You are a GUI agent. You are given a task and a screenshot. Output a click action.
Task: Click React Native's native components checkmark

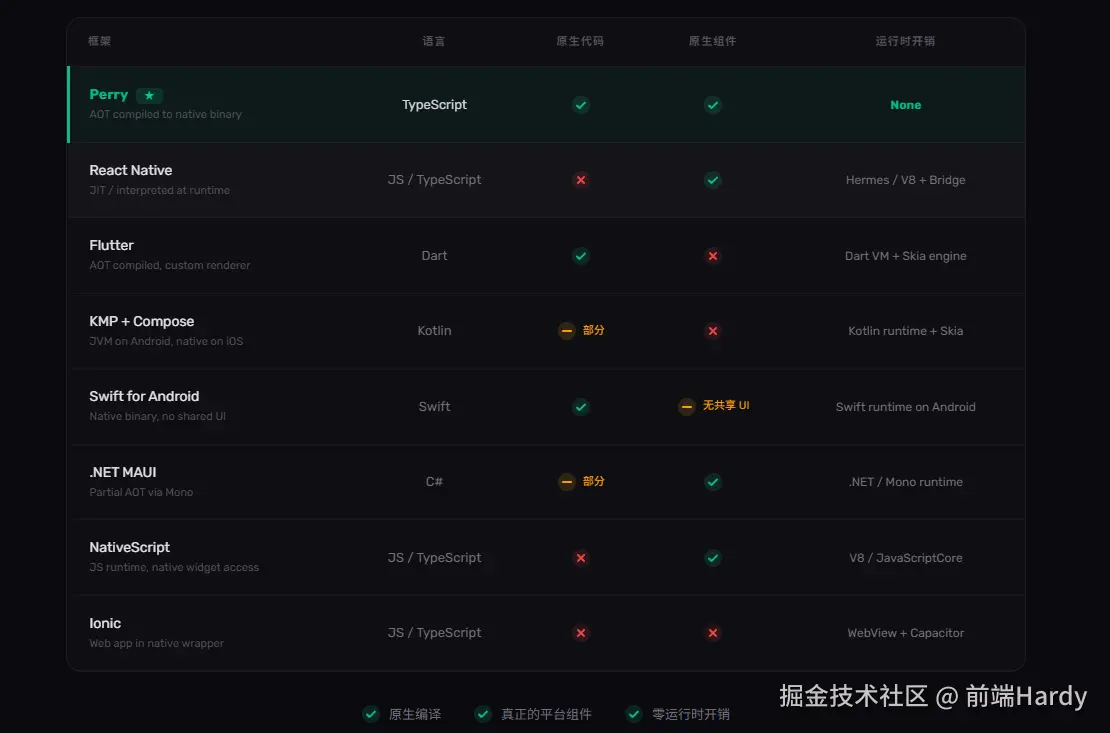(713, 180)
